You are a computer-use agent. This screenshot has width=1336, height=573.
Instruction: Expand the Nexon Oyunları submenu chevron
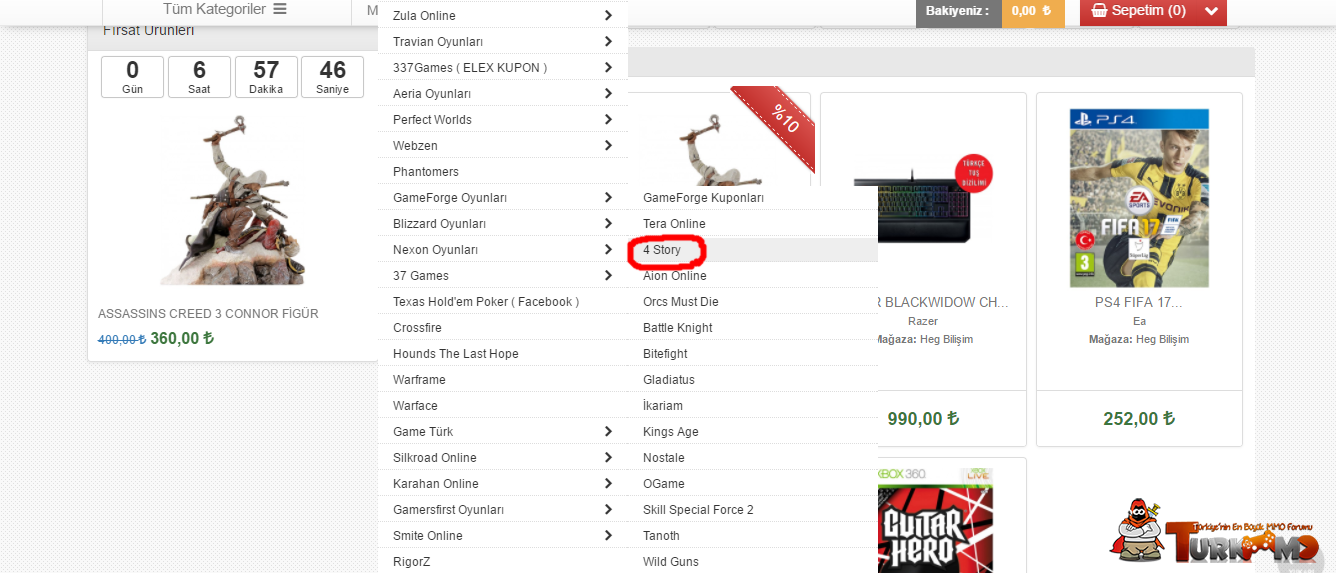tap(609, 249)
